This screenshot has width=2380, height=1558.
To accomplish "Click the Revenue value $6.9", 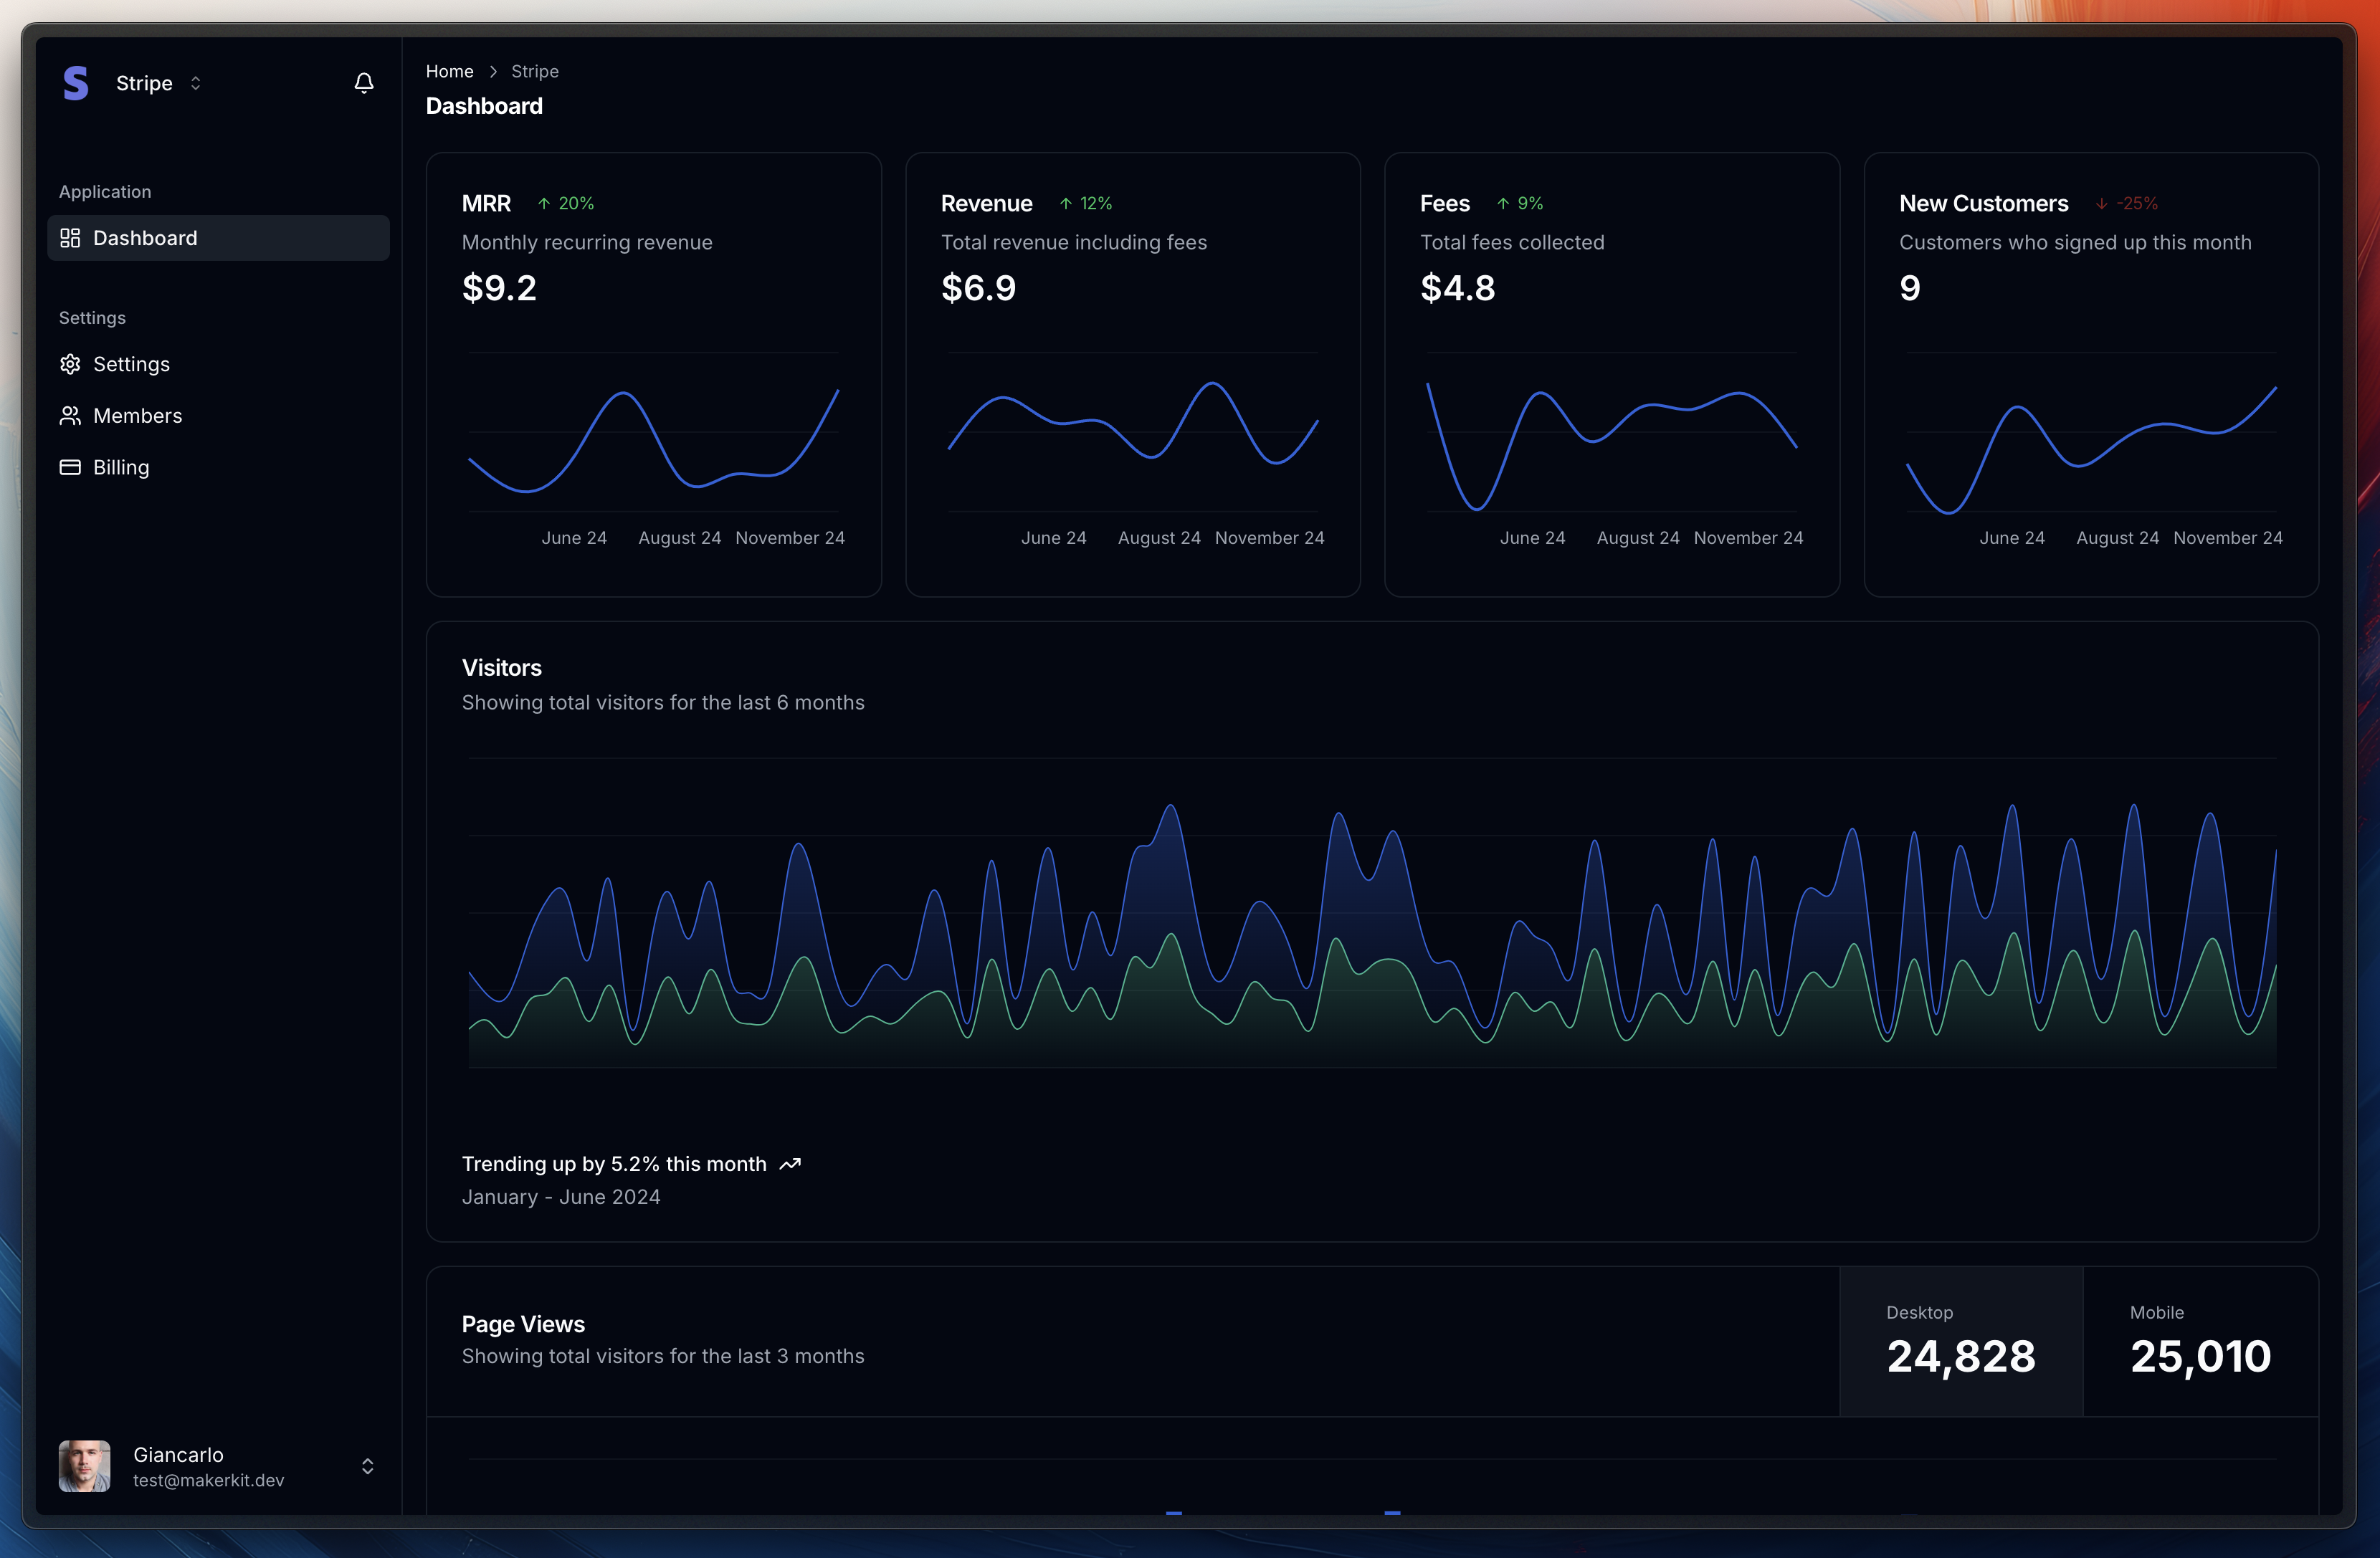I will click(978, 288).
